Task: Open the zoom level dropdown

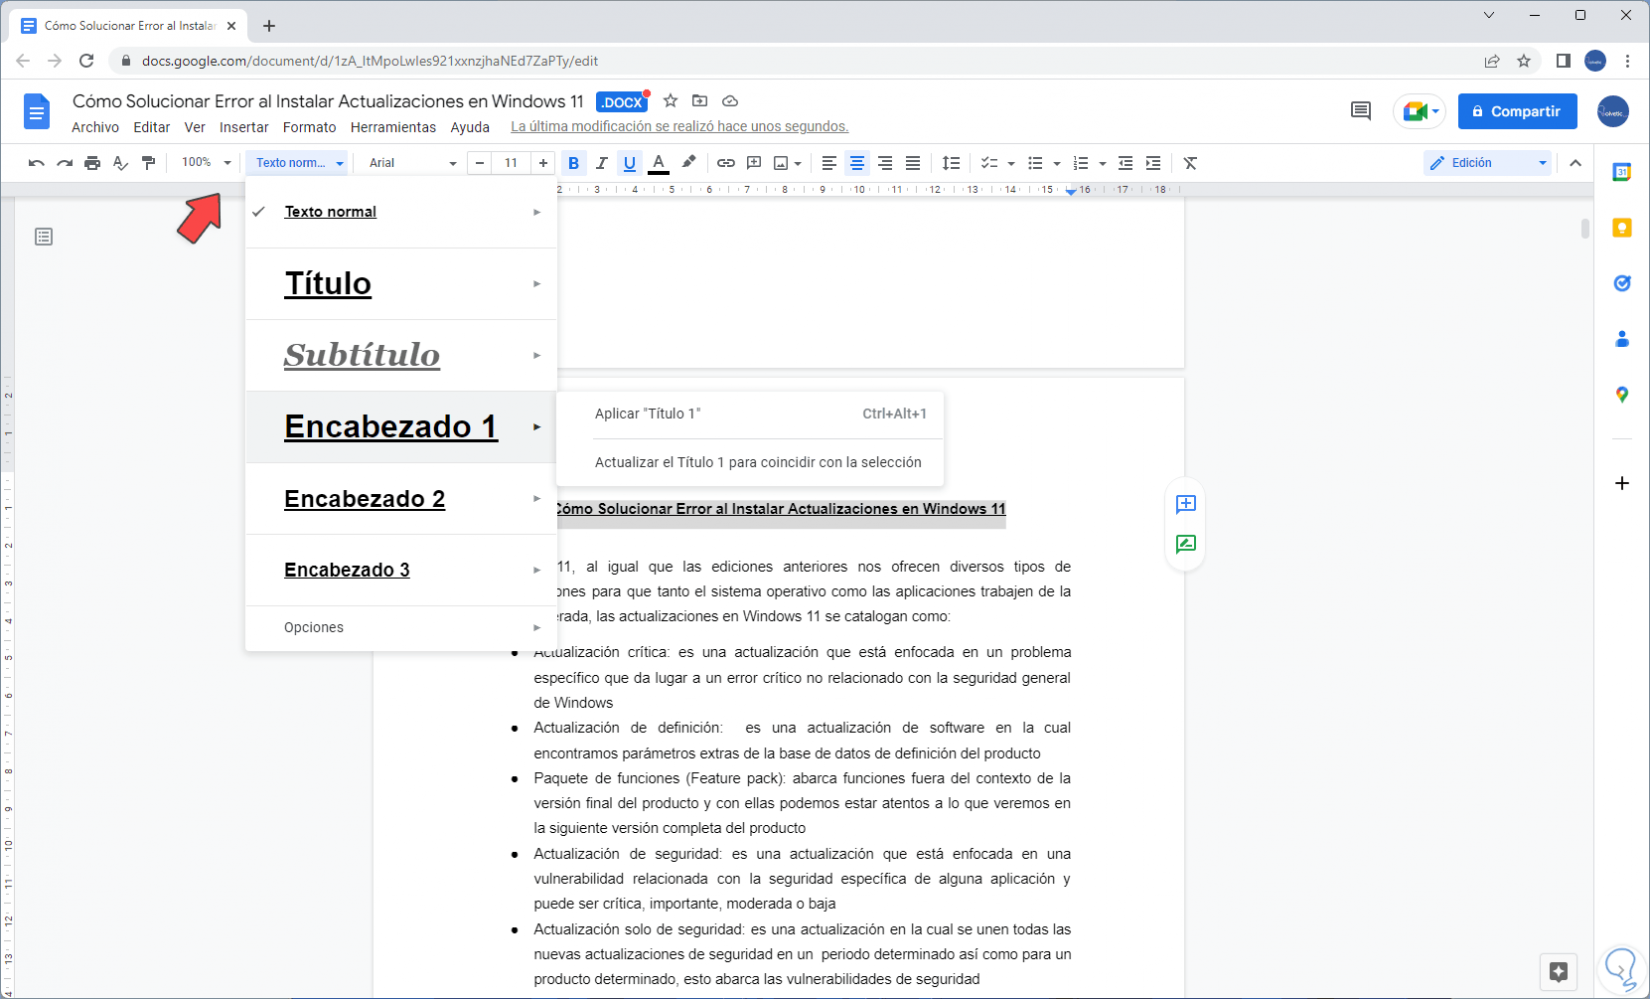Action: [206, 163]
